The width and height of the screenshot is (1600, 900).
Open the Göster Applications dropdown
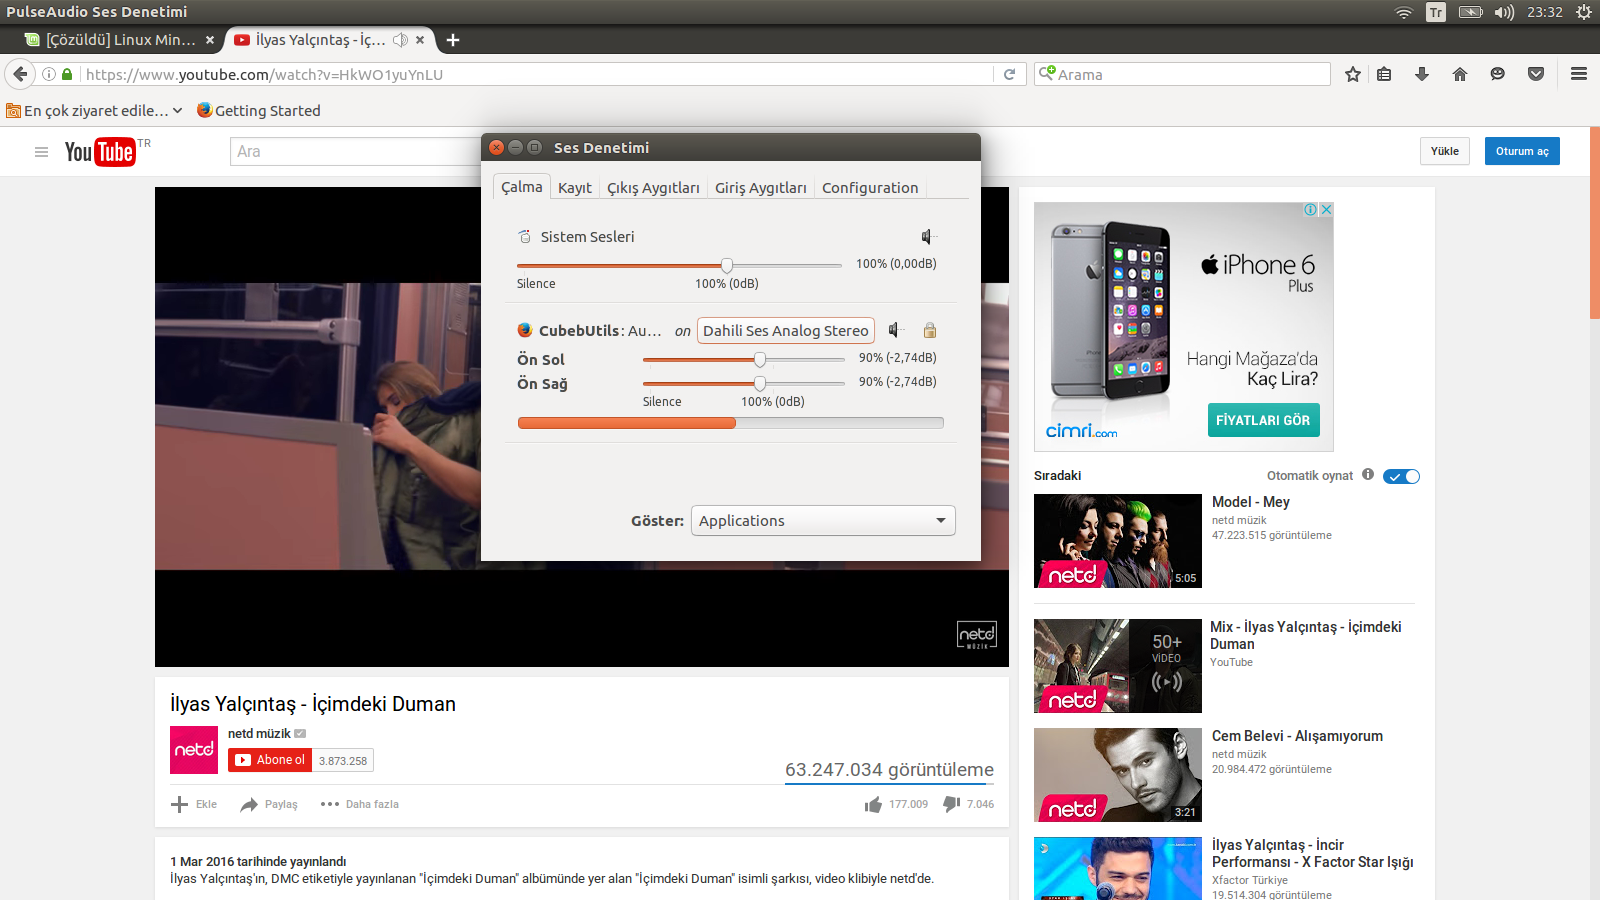pos(823,520)
